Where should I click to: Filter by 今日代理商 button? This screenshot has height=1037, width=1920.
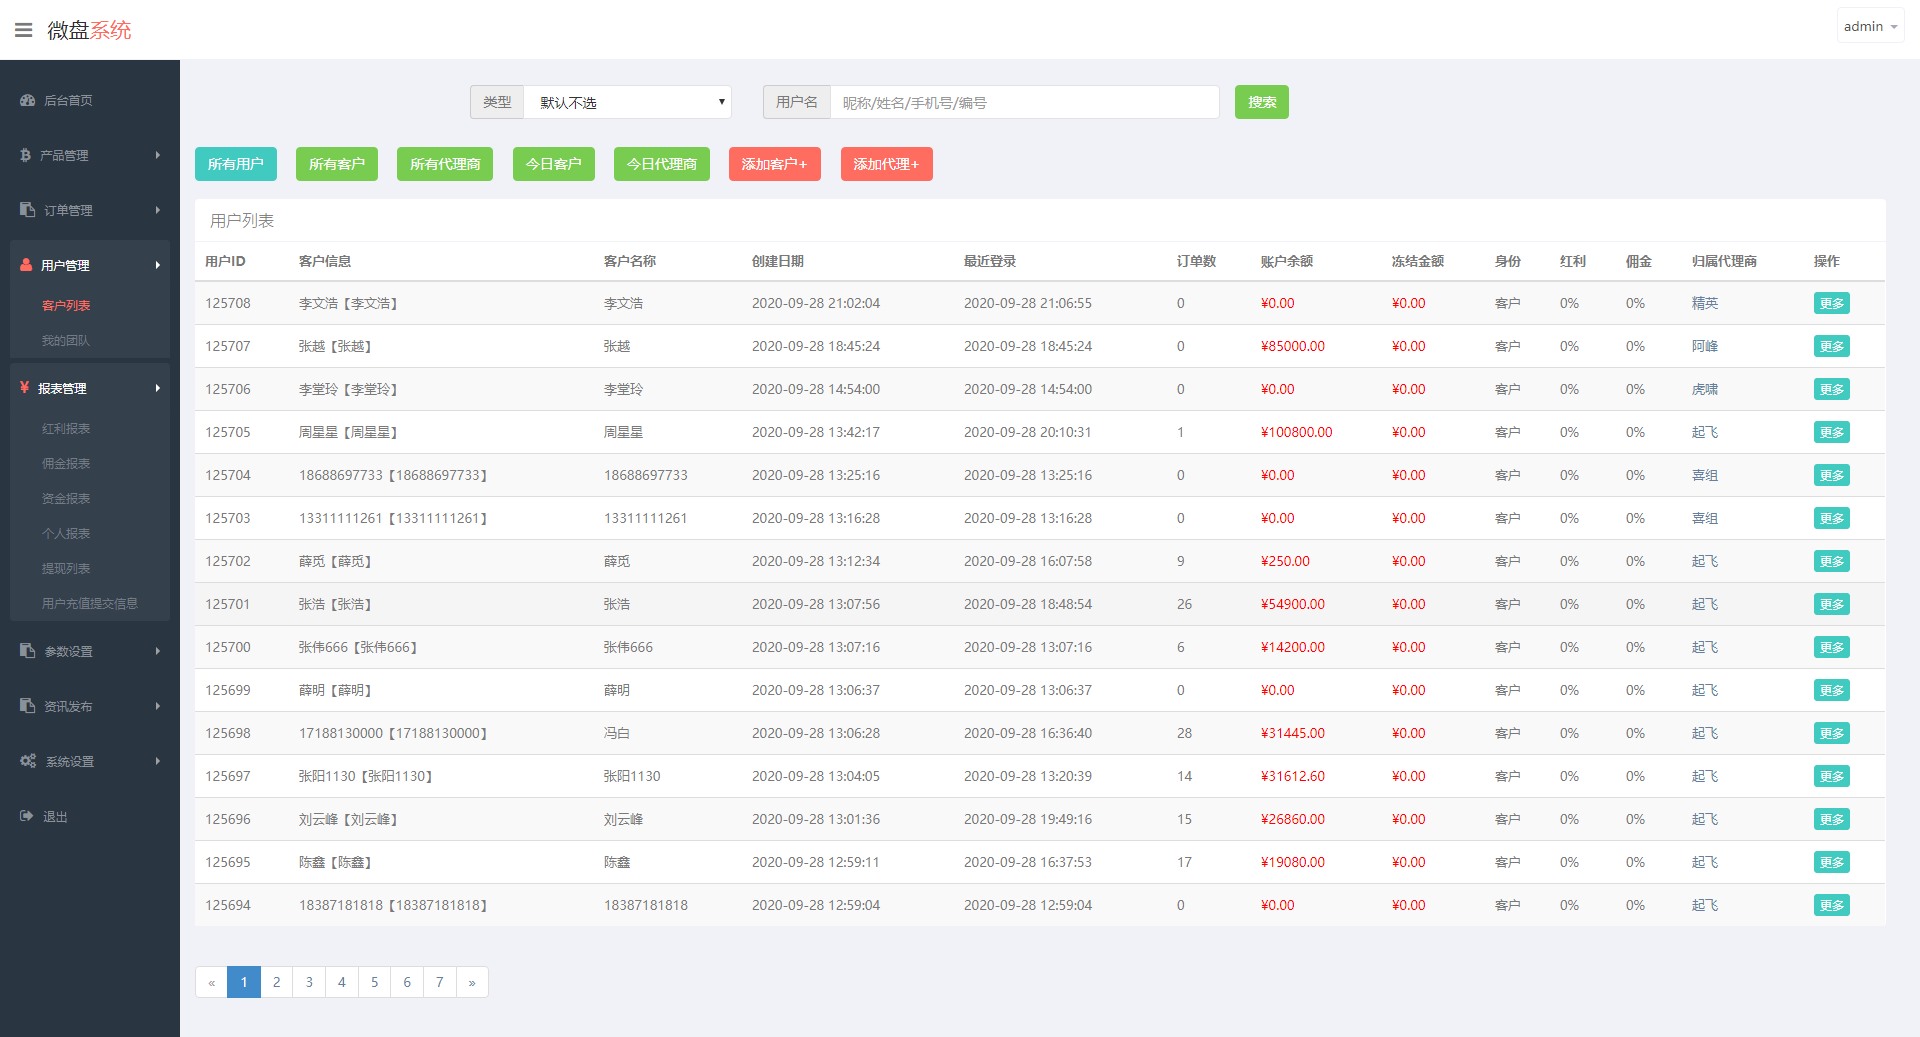click(x=661, y=164)
